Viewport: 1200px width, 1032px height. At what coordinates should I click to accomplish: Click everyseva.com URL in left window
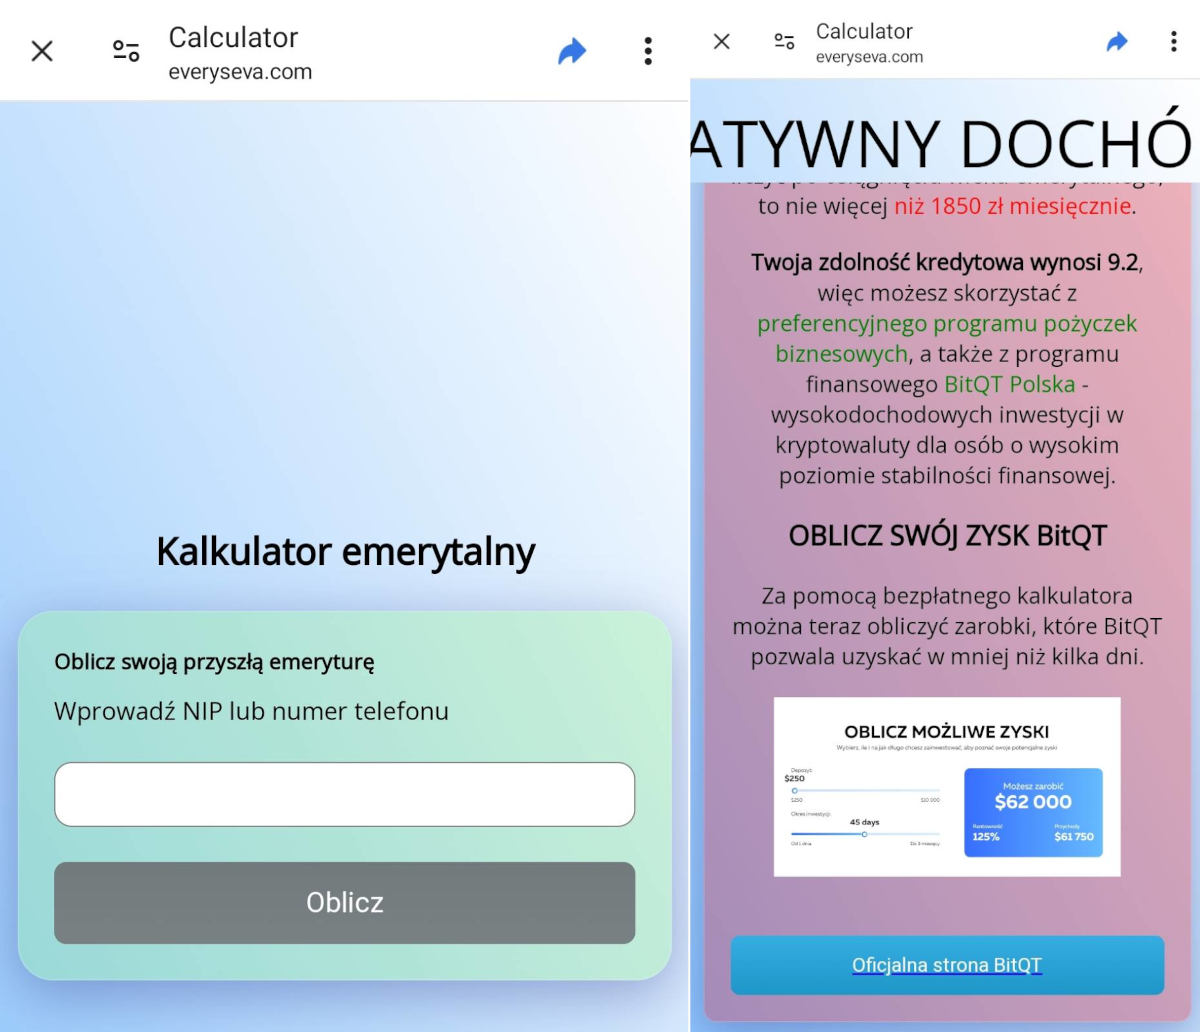(240, 72)
